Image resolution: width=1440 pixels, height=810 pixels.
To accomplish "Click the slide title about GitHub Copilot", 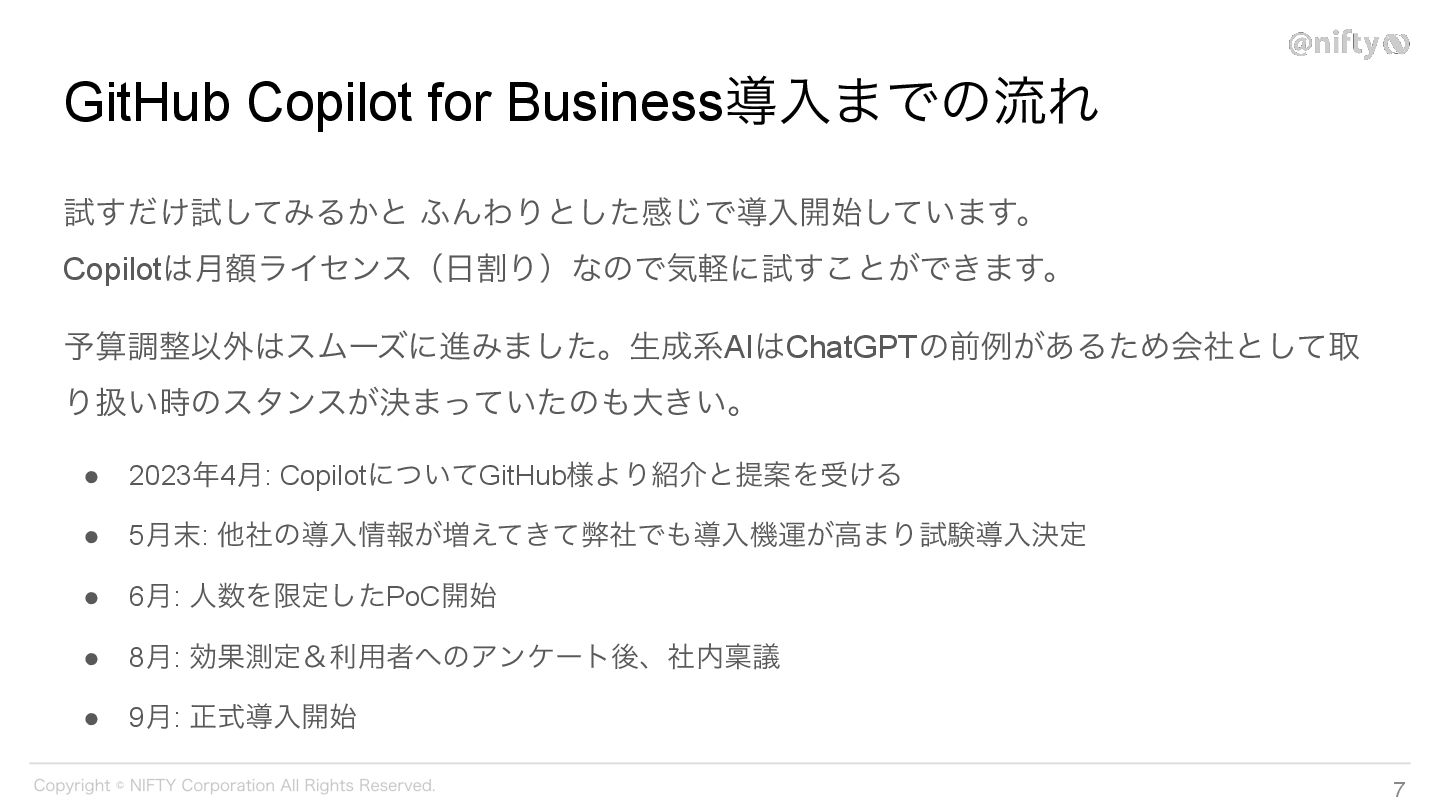I will pos(581,103).
